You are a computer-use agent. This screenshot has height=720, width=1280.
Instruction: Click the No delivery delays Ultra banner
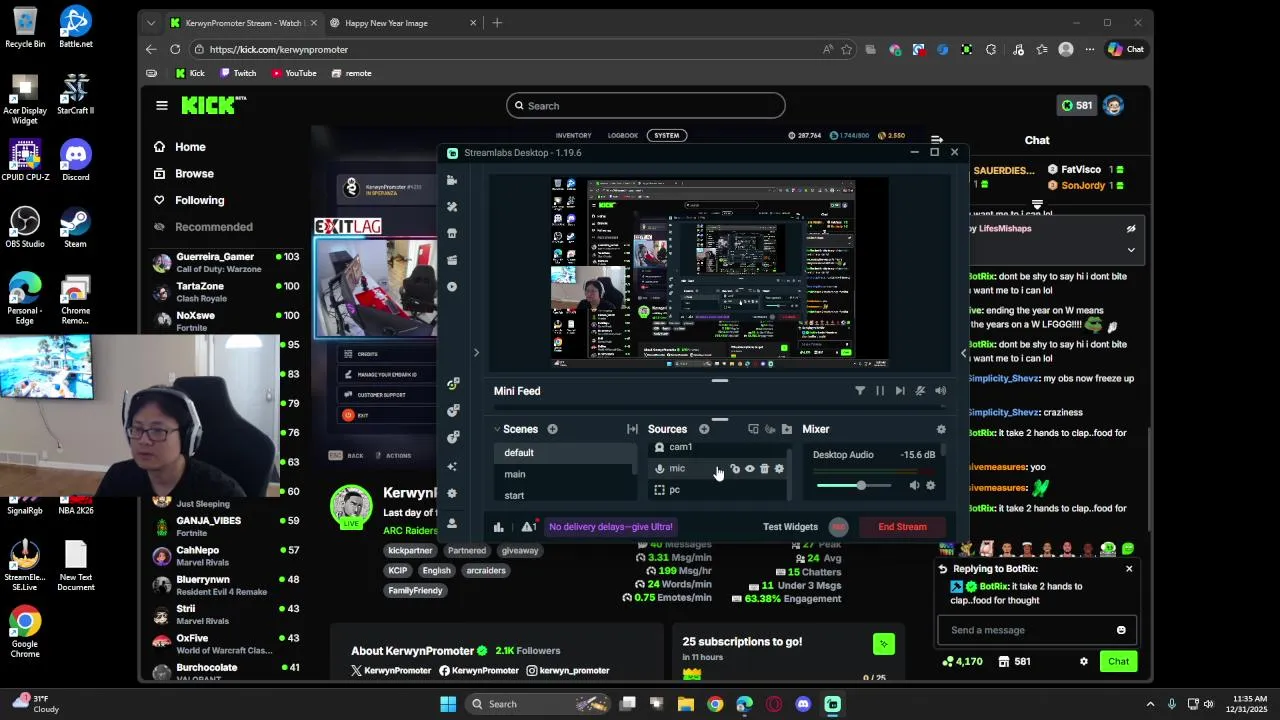click(x=611, y=527)
